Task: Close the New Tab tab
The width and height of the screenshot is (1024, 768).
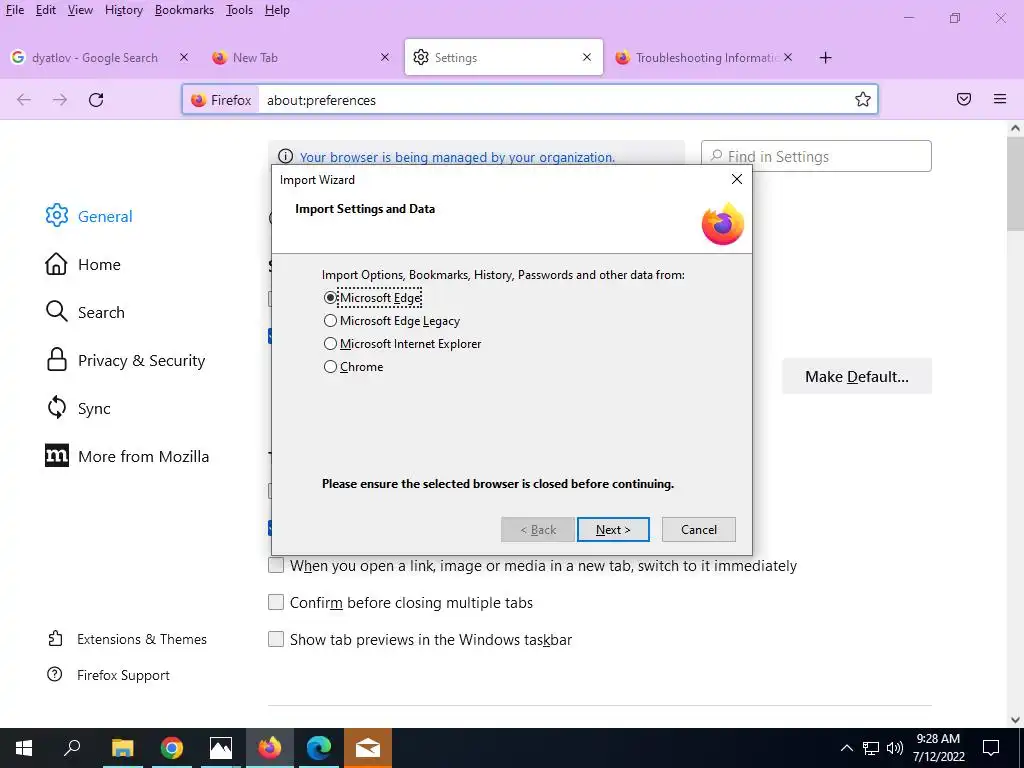Action: (x=385, y=57)
